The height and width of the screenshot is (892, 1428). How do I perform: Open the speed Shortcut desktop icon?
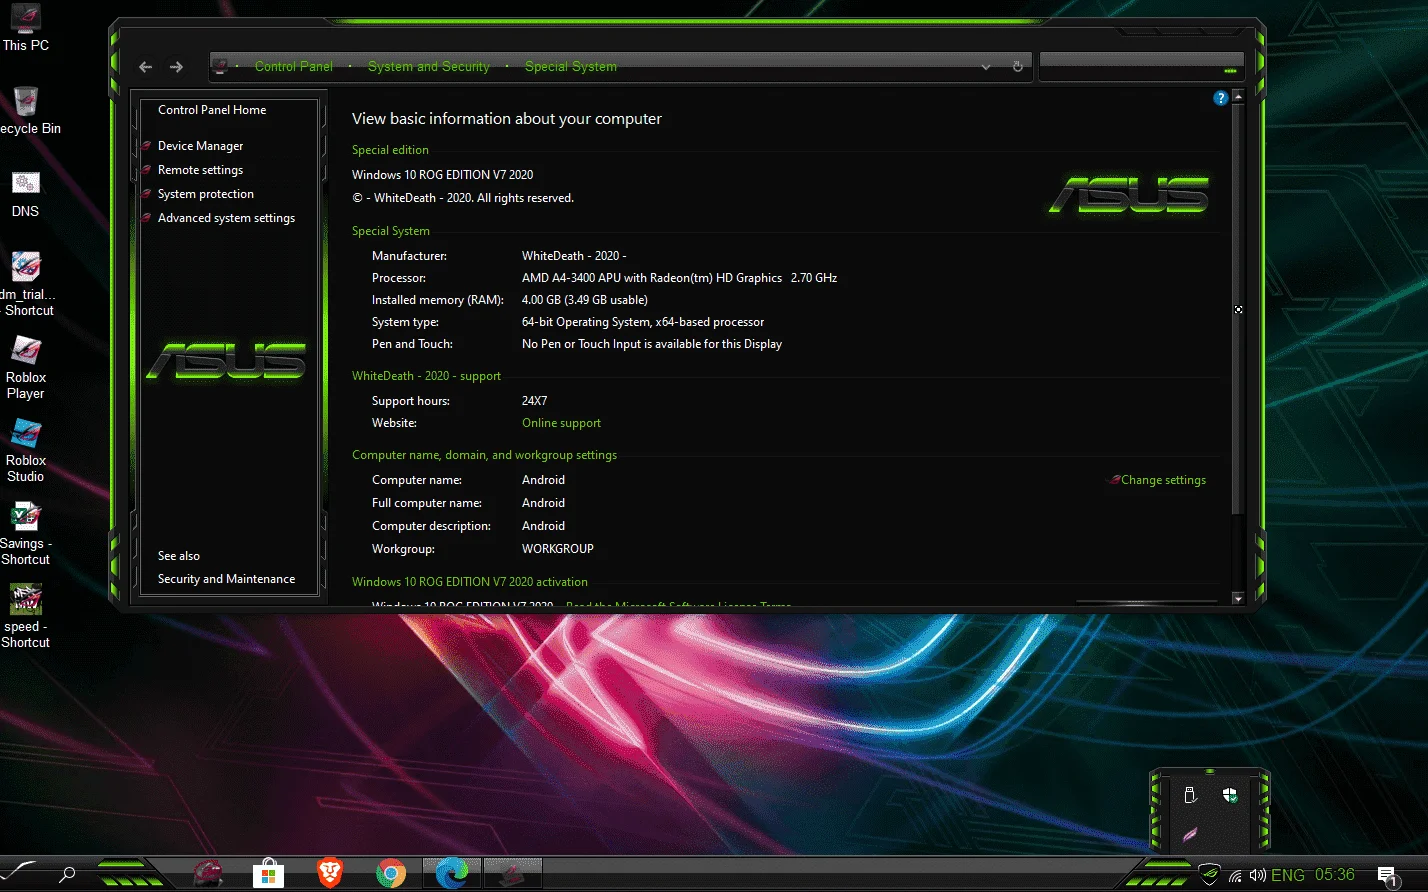pyautogui.click(x=25, y=616)
